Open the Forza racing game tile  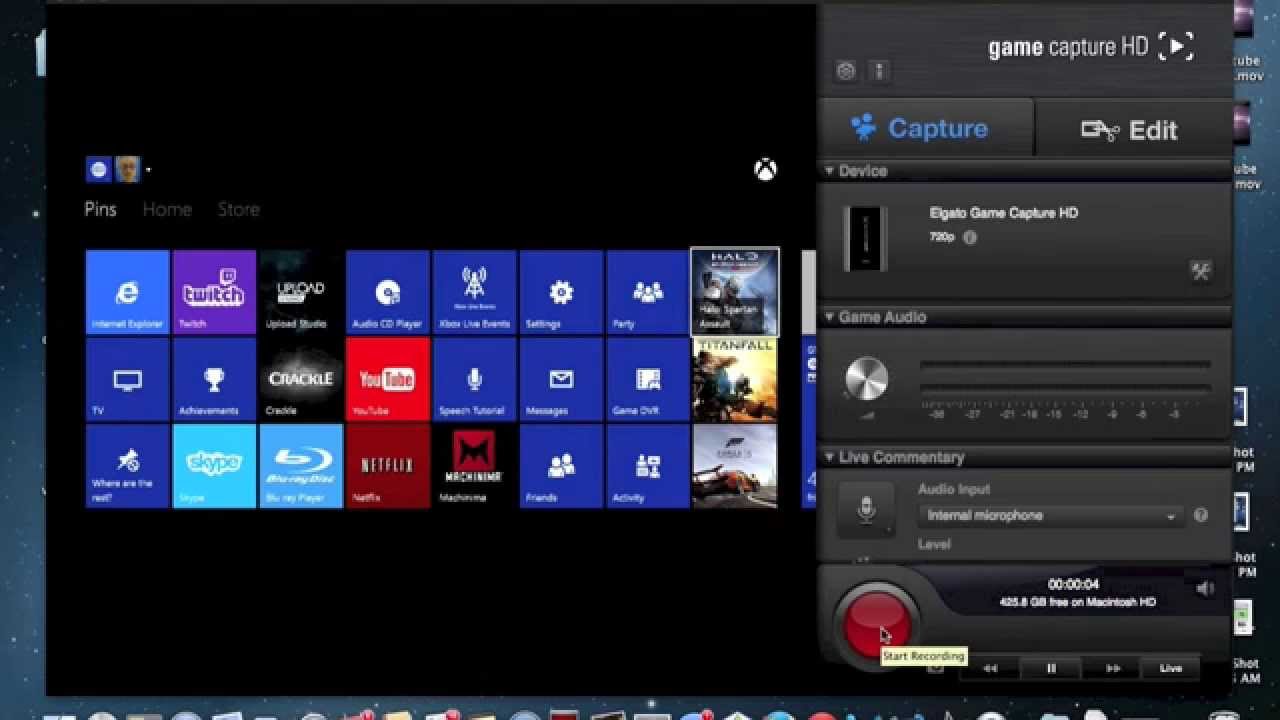(735, 466)
